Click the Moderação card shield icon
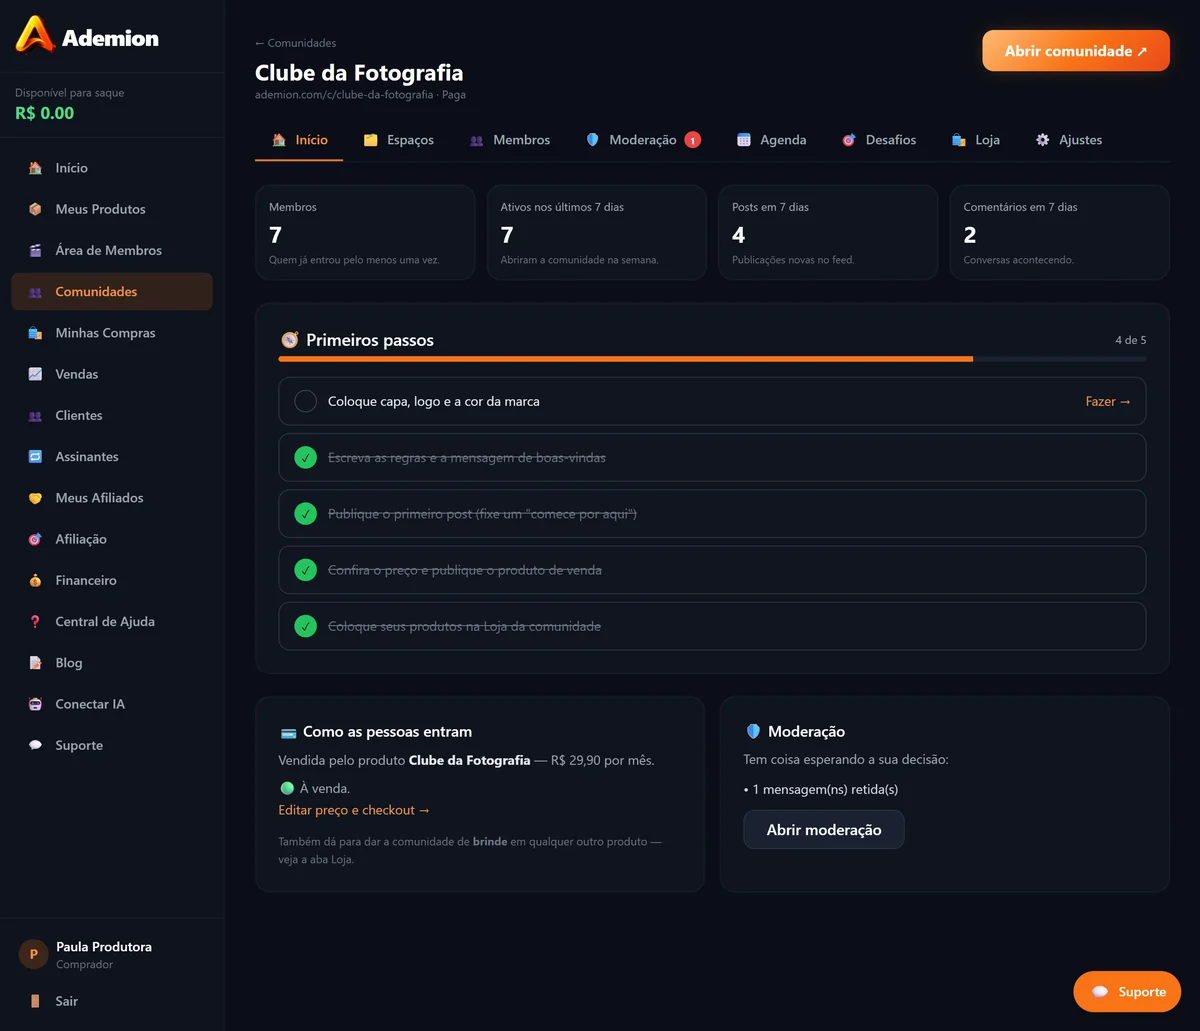 [753, 732]
